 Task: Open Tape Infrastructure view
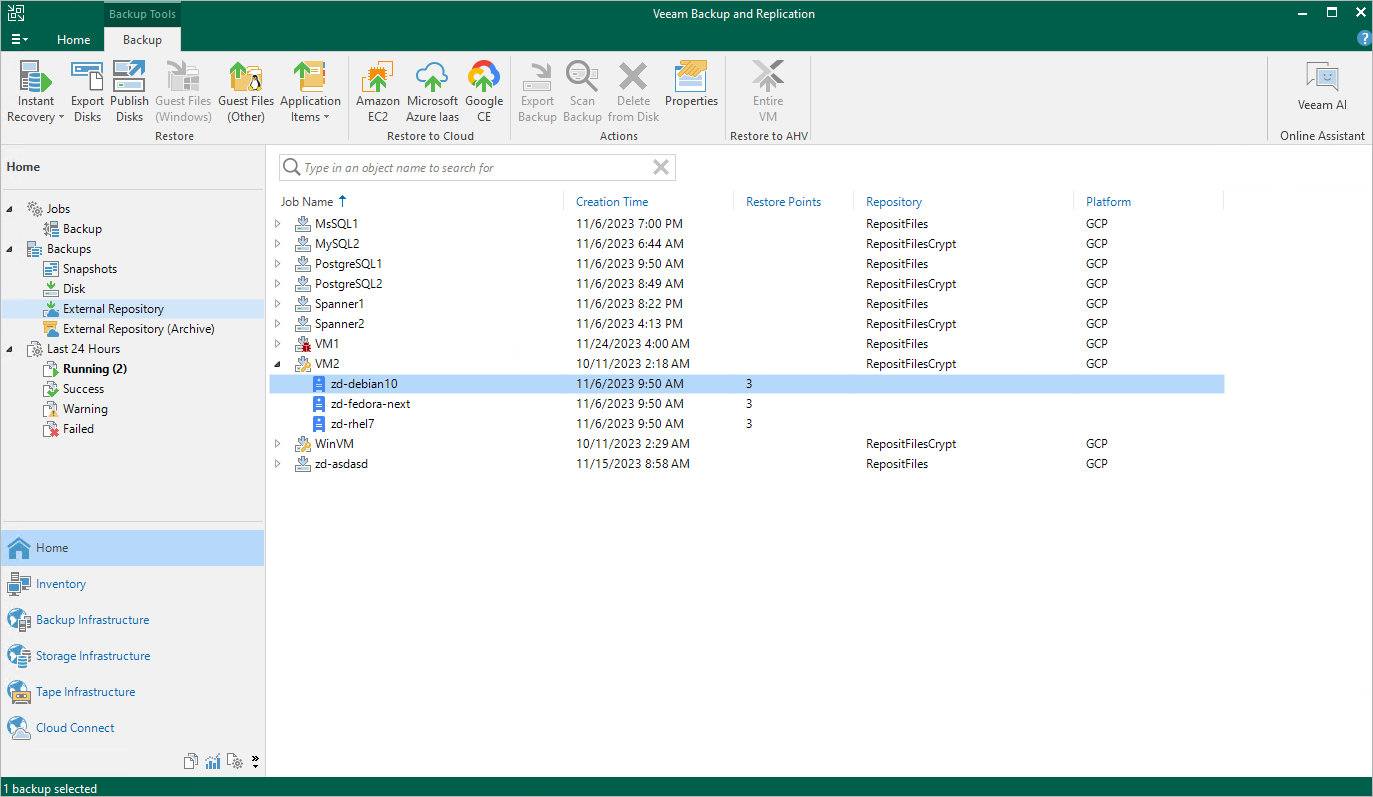click(132, 692)
